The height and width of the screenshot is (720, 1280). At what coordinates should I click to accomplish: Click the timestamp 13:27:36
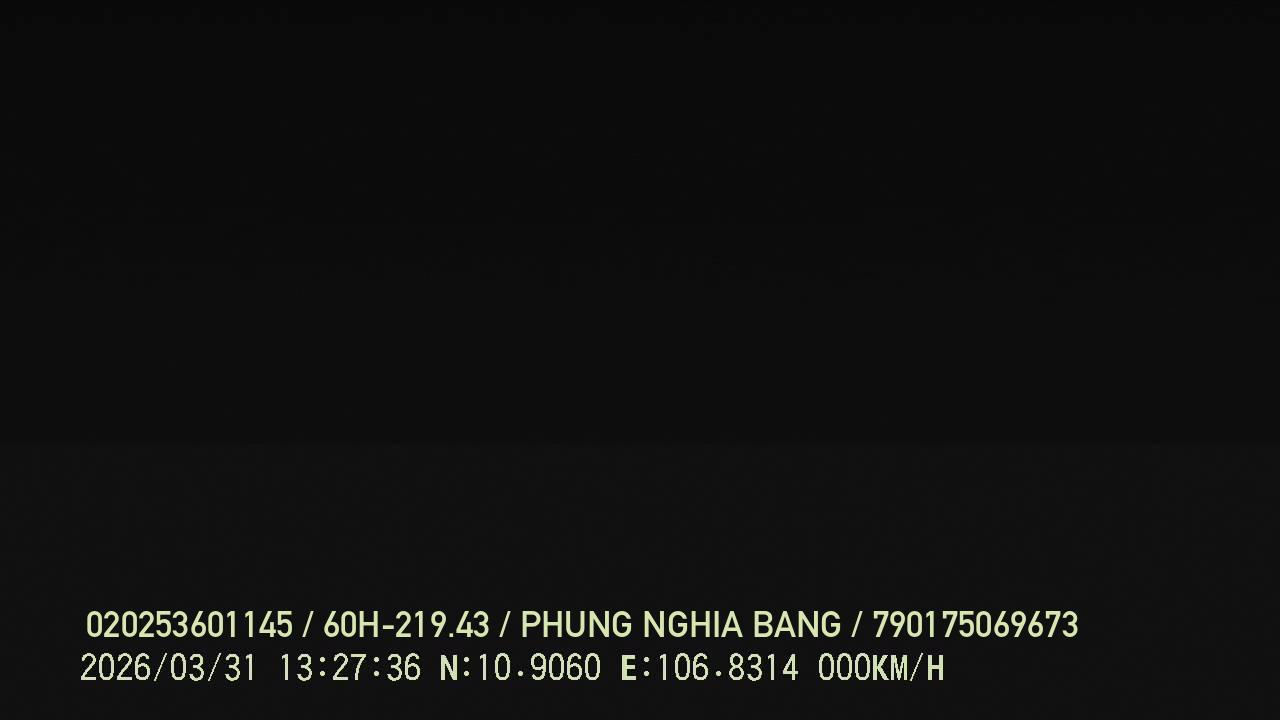pos(349,668)
